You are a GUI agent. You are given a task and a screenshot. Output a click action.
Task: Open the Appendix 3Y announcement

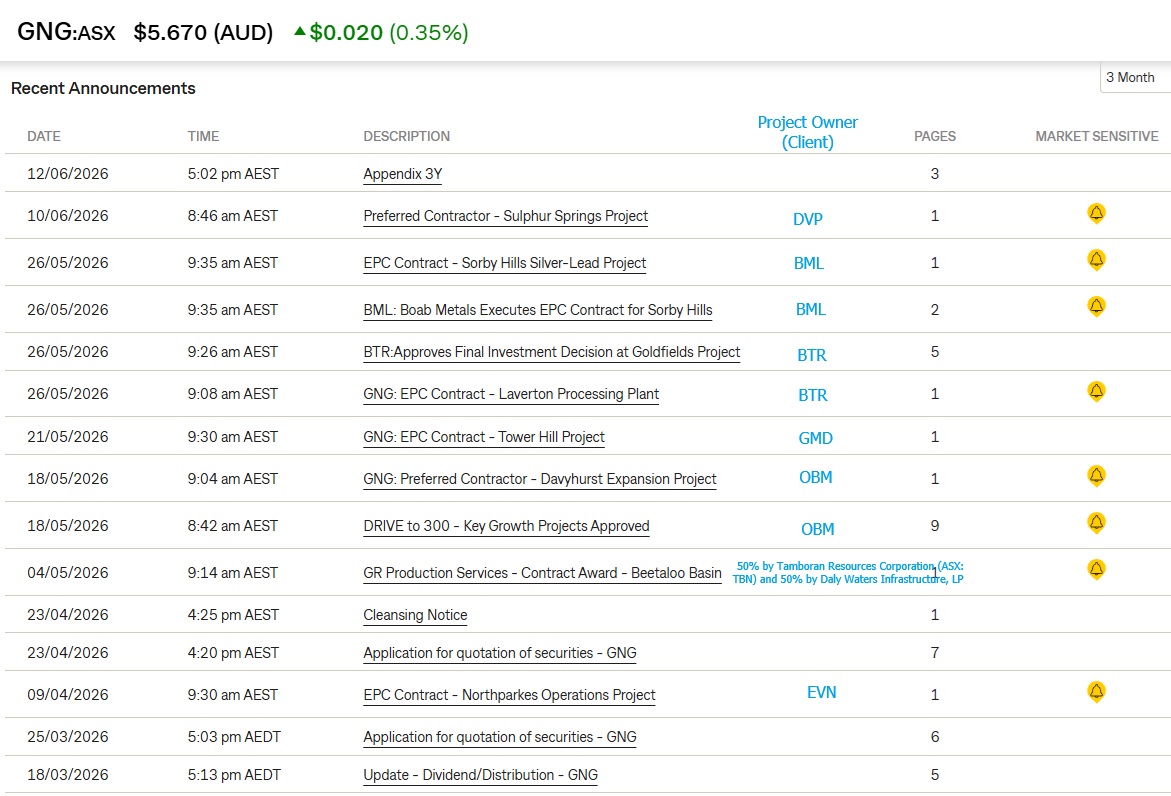[x=403, y=174]
